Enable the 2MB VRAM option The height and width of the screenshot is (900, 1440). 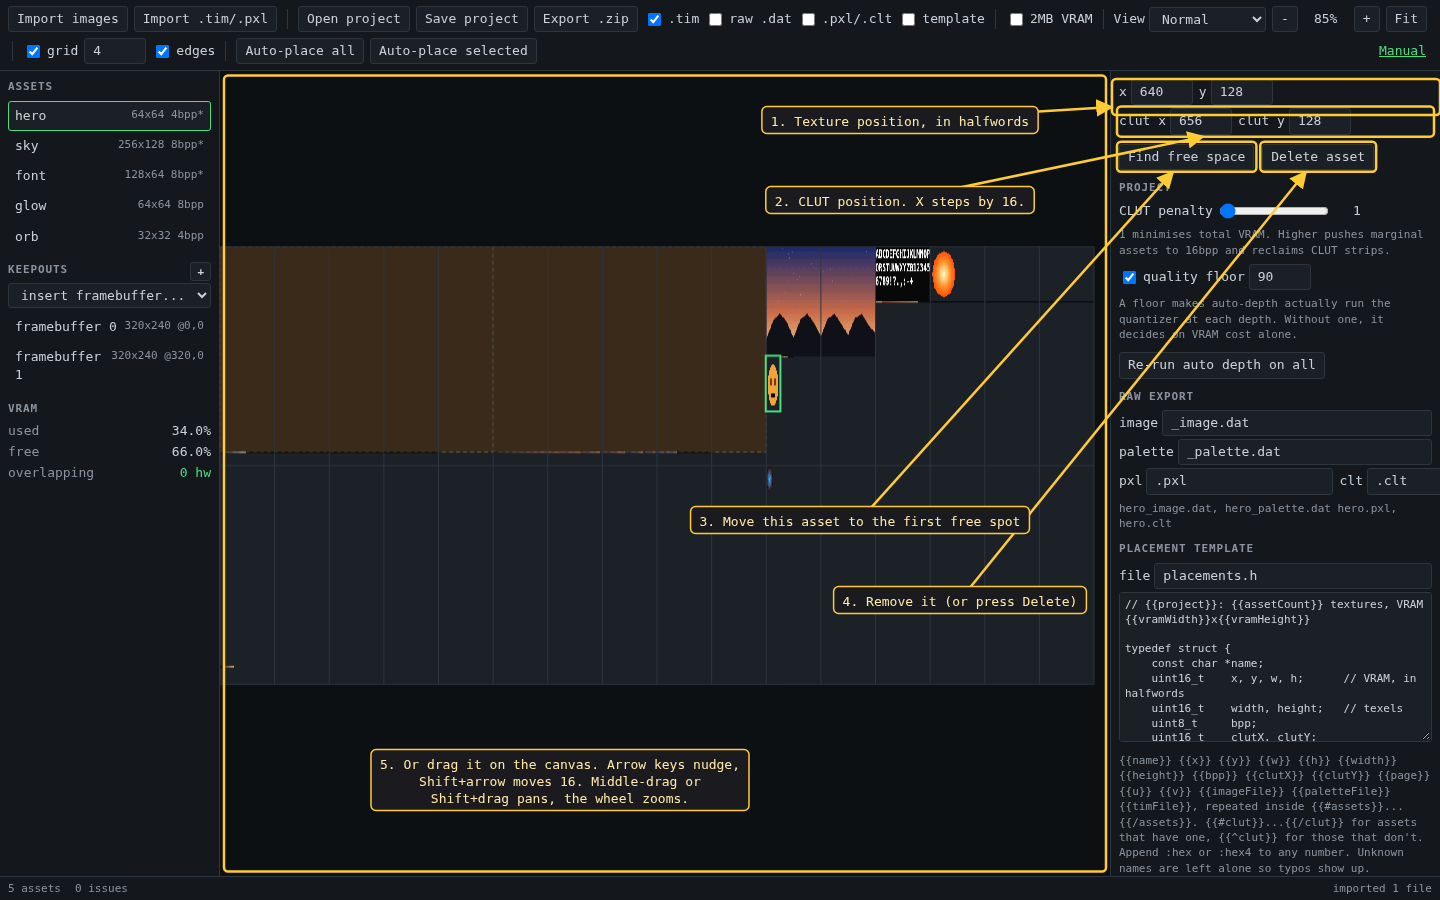click(x=1016, y=19)
